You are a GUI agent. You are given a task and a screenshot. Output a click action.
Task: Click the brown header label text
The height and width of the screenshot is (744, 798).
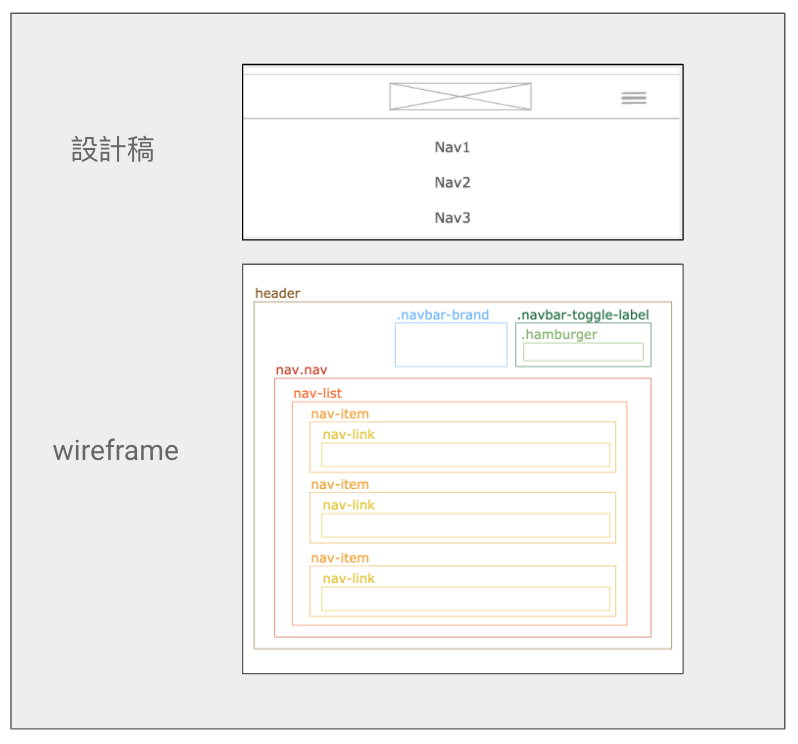point(277,293)
